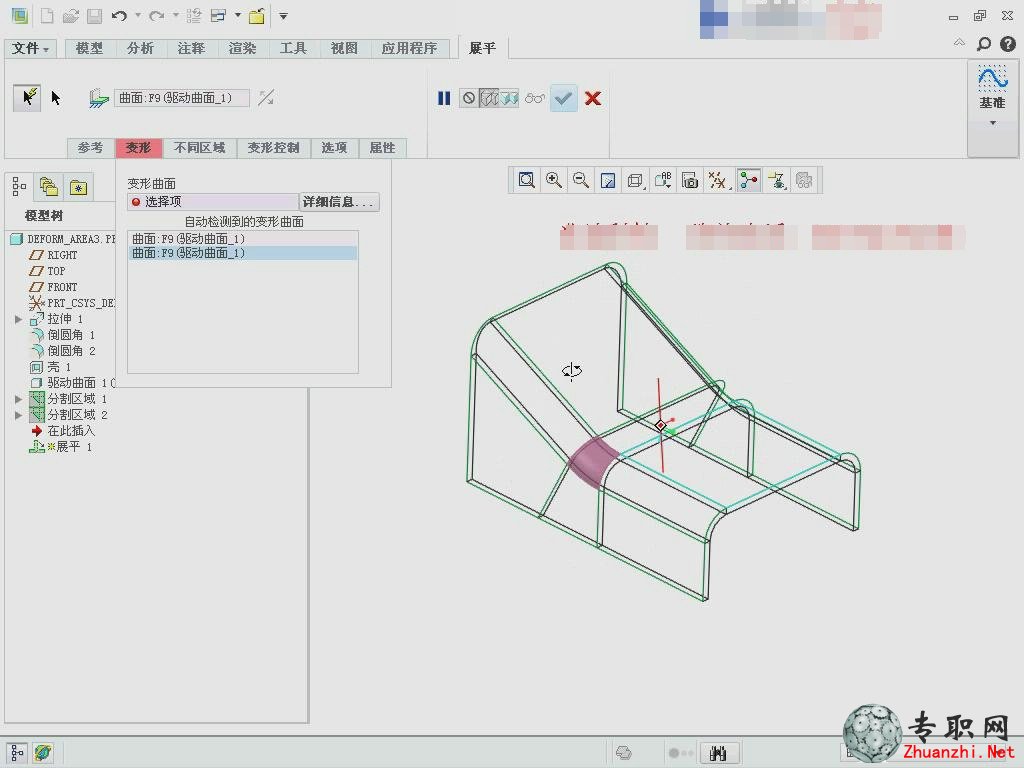Open the Undo history dropdown arrow

(x=138, y=16)
